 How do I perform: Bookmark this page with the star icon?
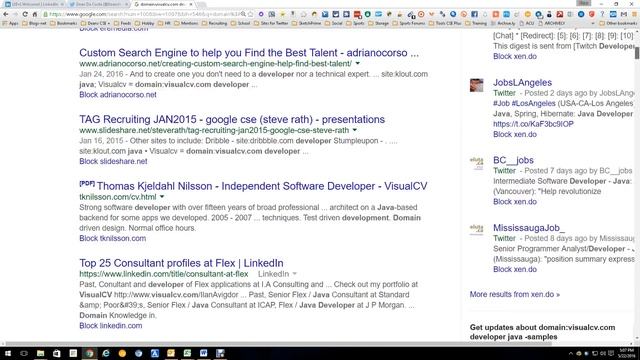251,14
